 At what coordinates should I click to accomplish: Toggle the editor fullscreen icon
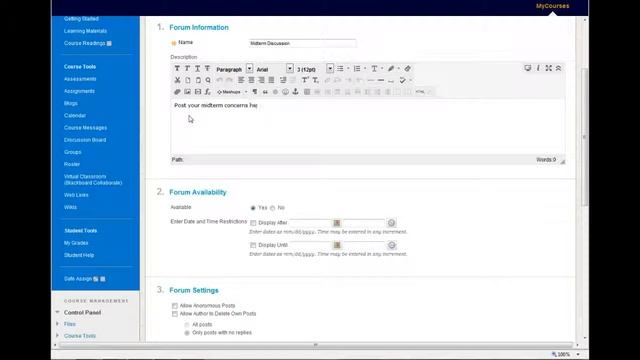click(x=549, y=68)
